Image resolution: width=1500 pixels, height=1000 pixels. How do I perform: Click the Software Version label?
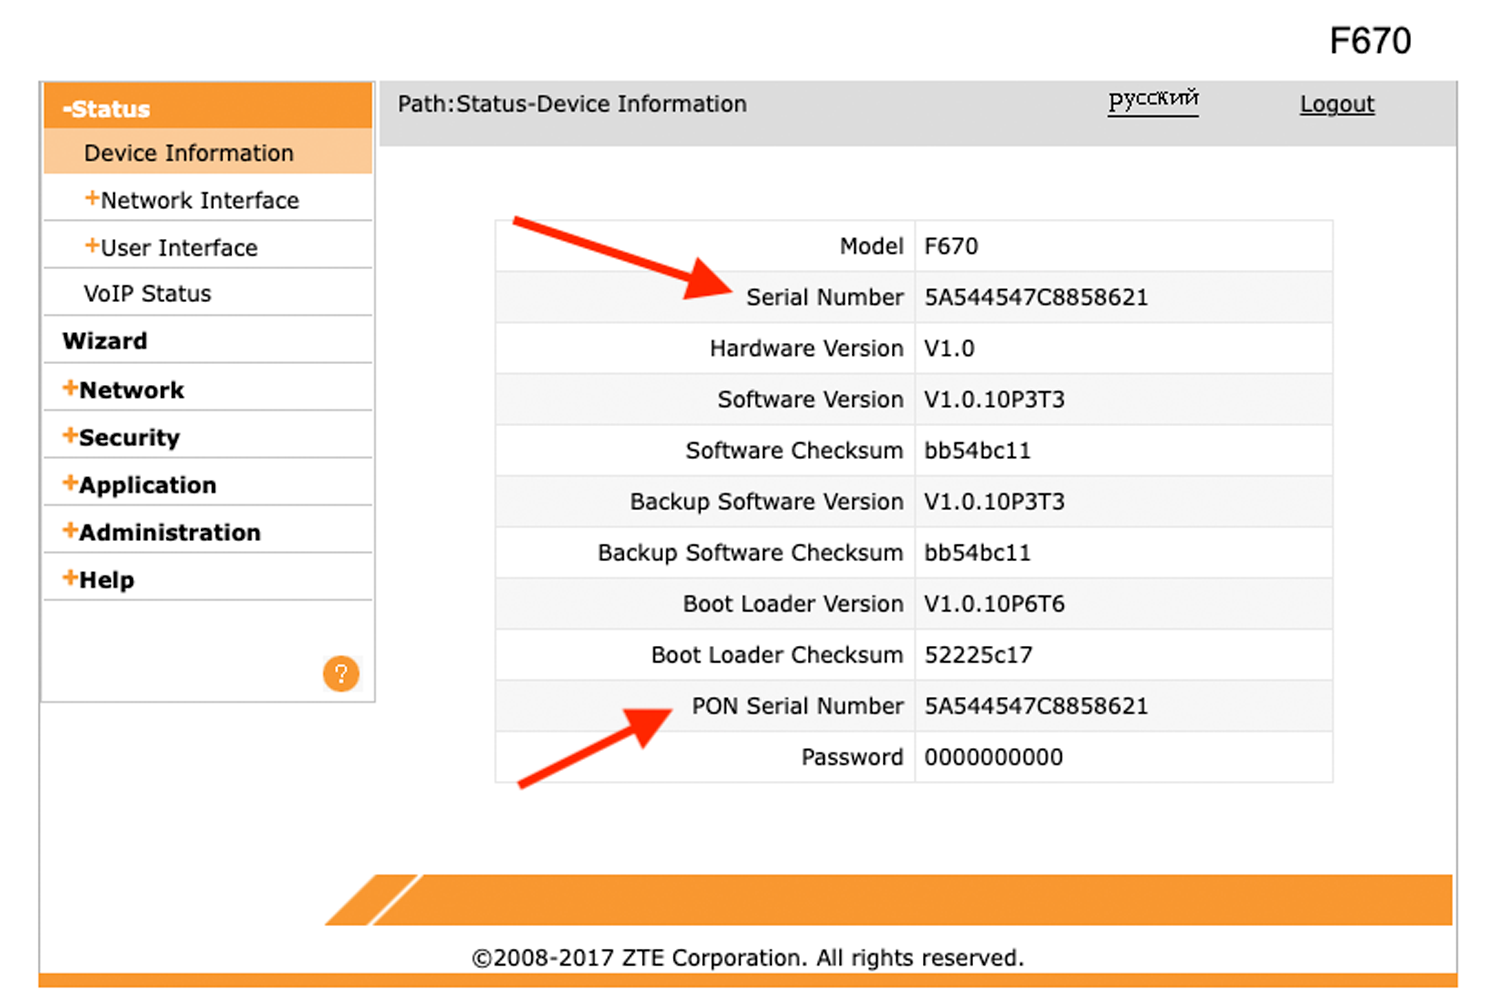coord(810,399)
